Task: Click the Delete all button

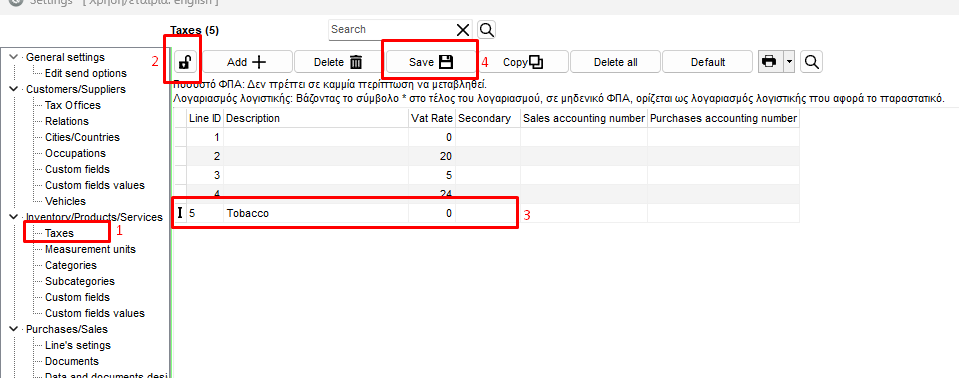Action: click(615, 62)
